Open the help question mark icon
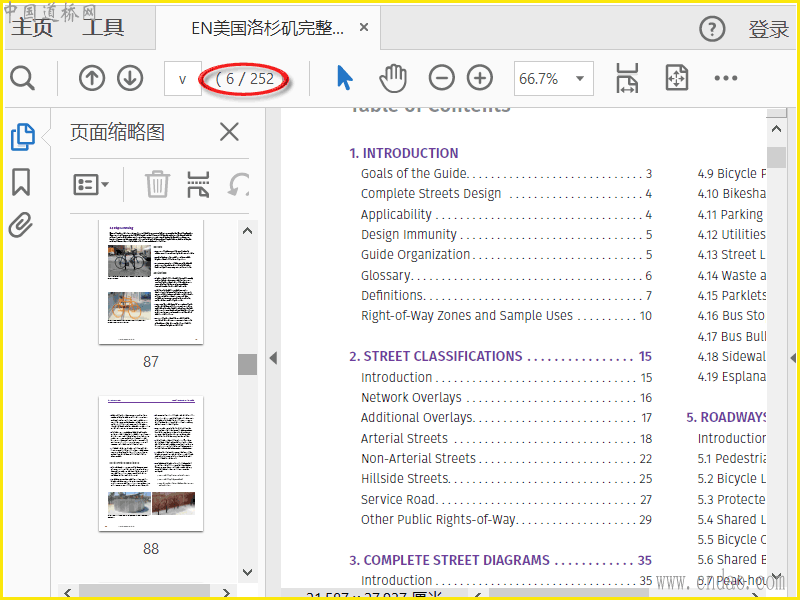The width and height of the screenshot is (800, 600). (712, 29)
